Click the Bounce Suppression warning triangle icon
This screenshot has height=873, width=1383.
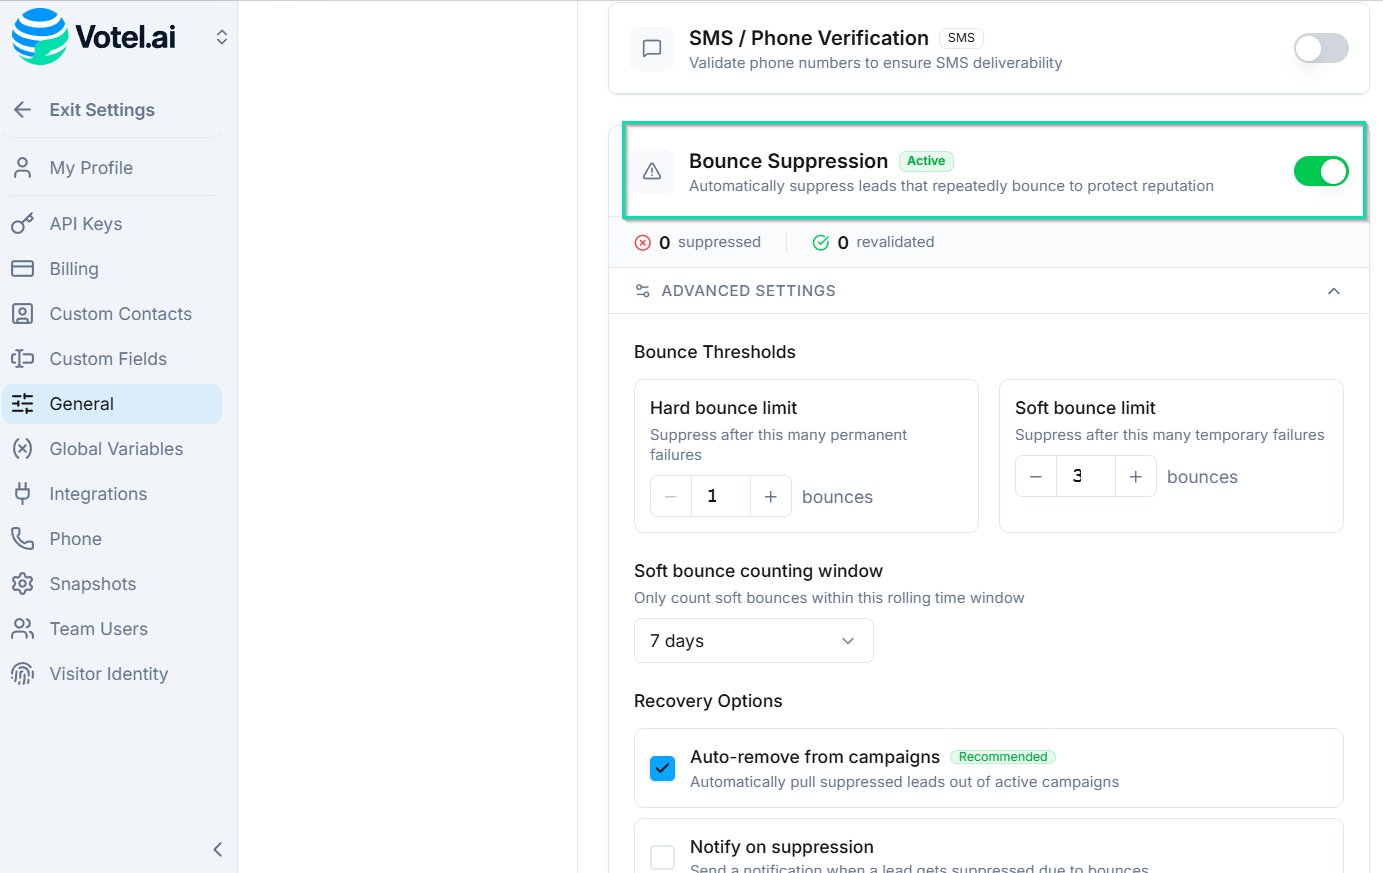[x=652, y=171]
